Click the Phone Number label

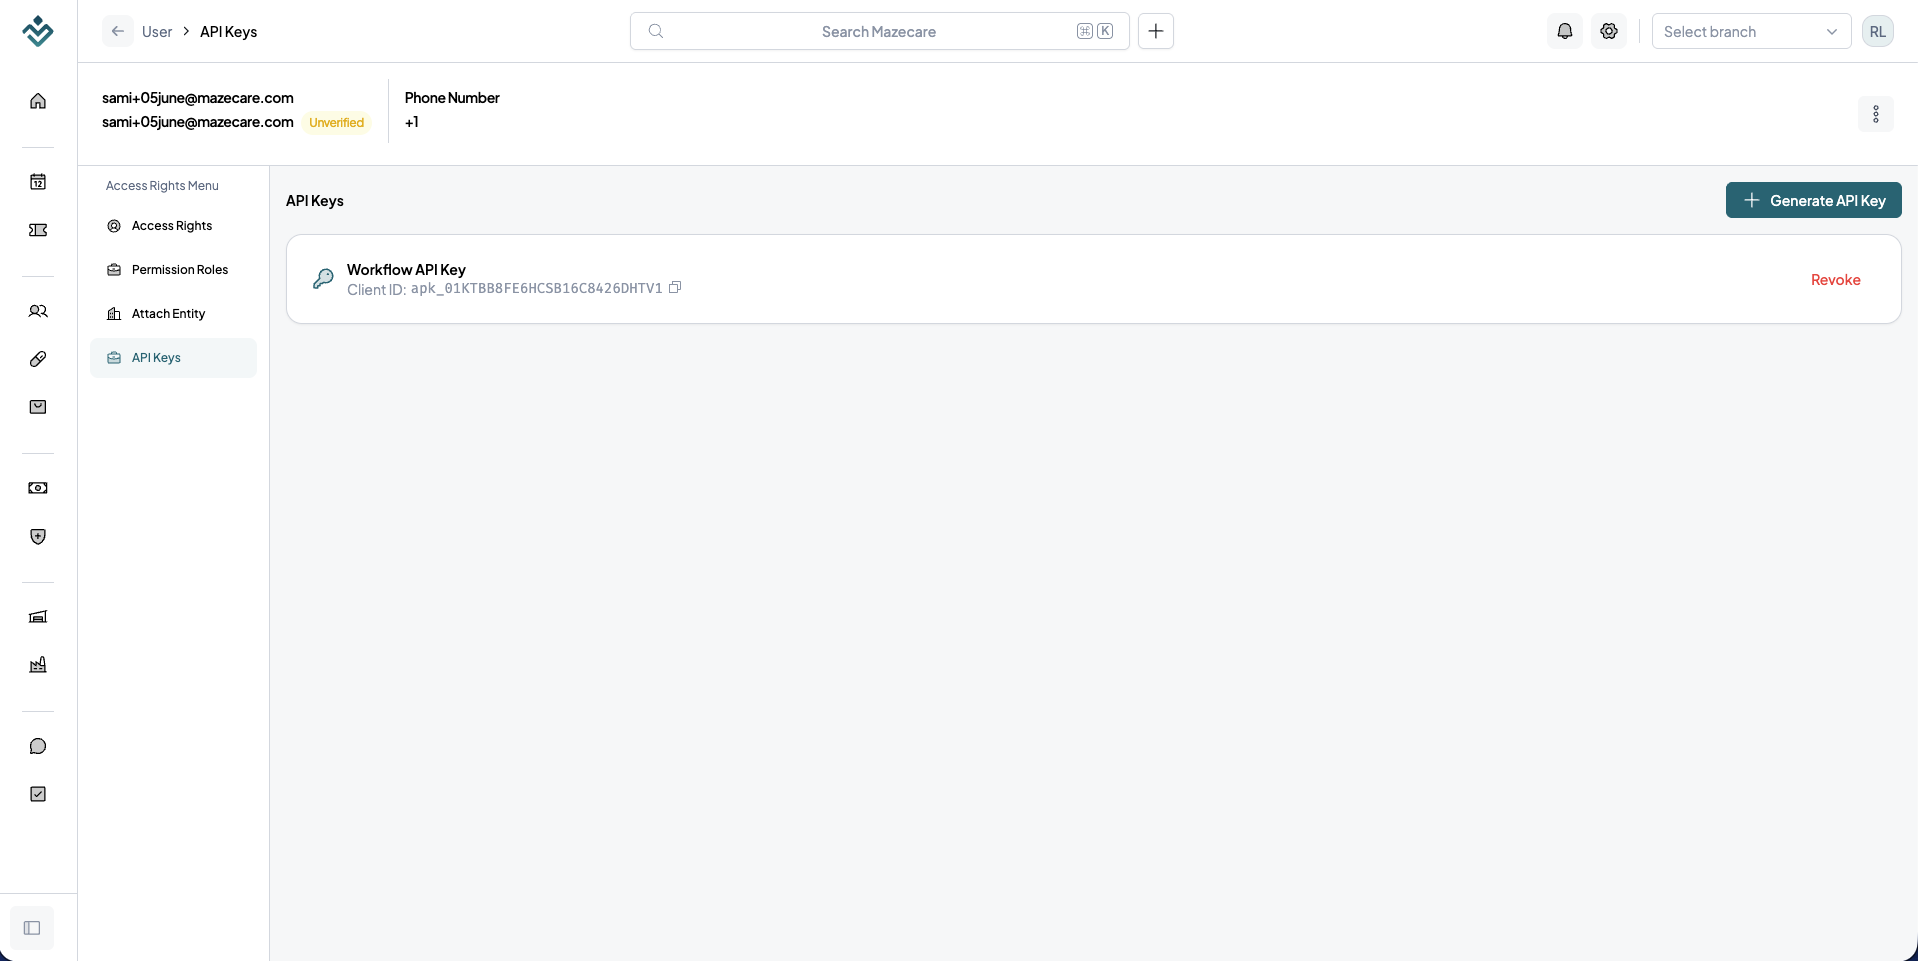pyautogui.click(x=452, y=98)
